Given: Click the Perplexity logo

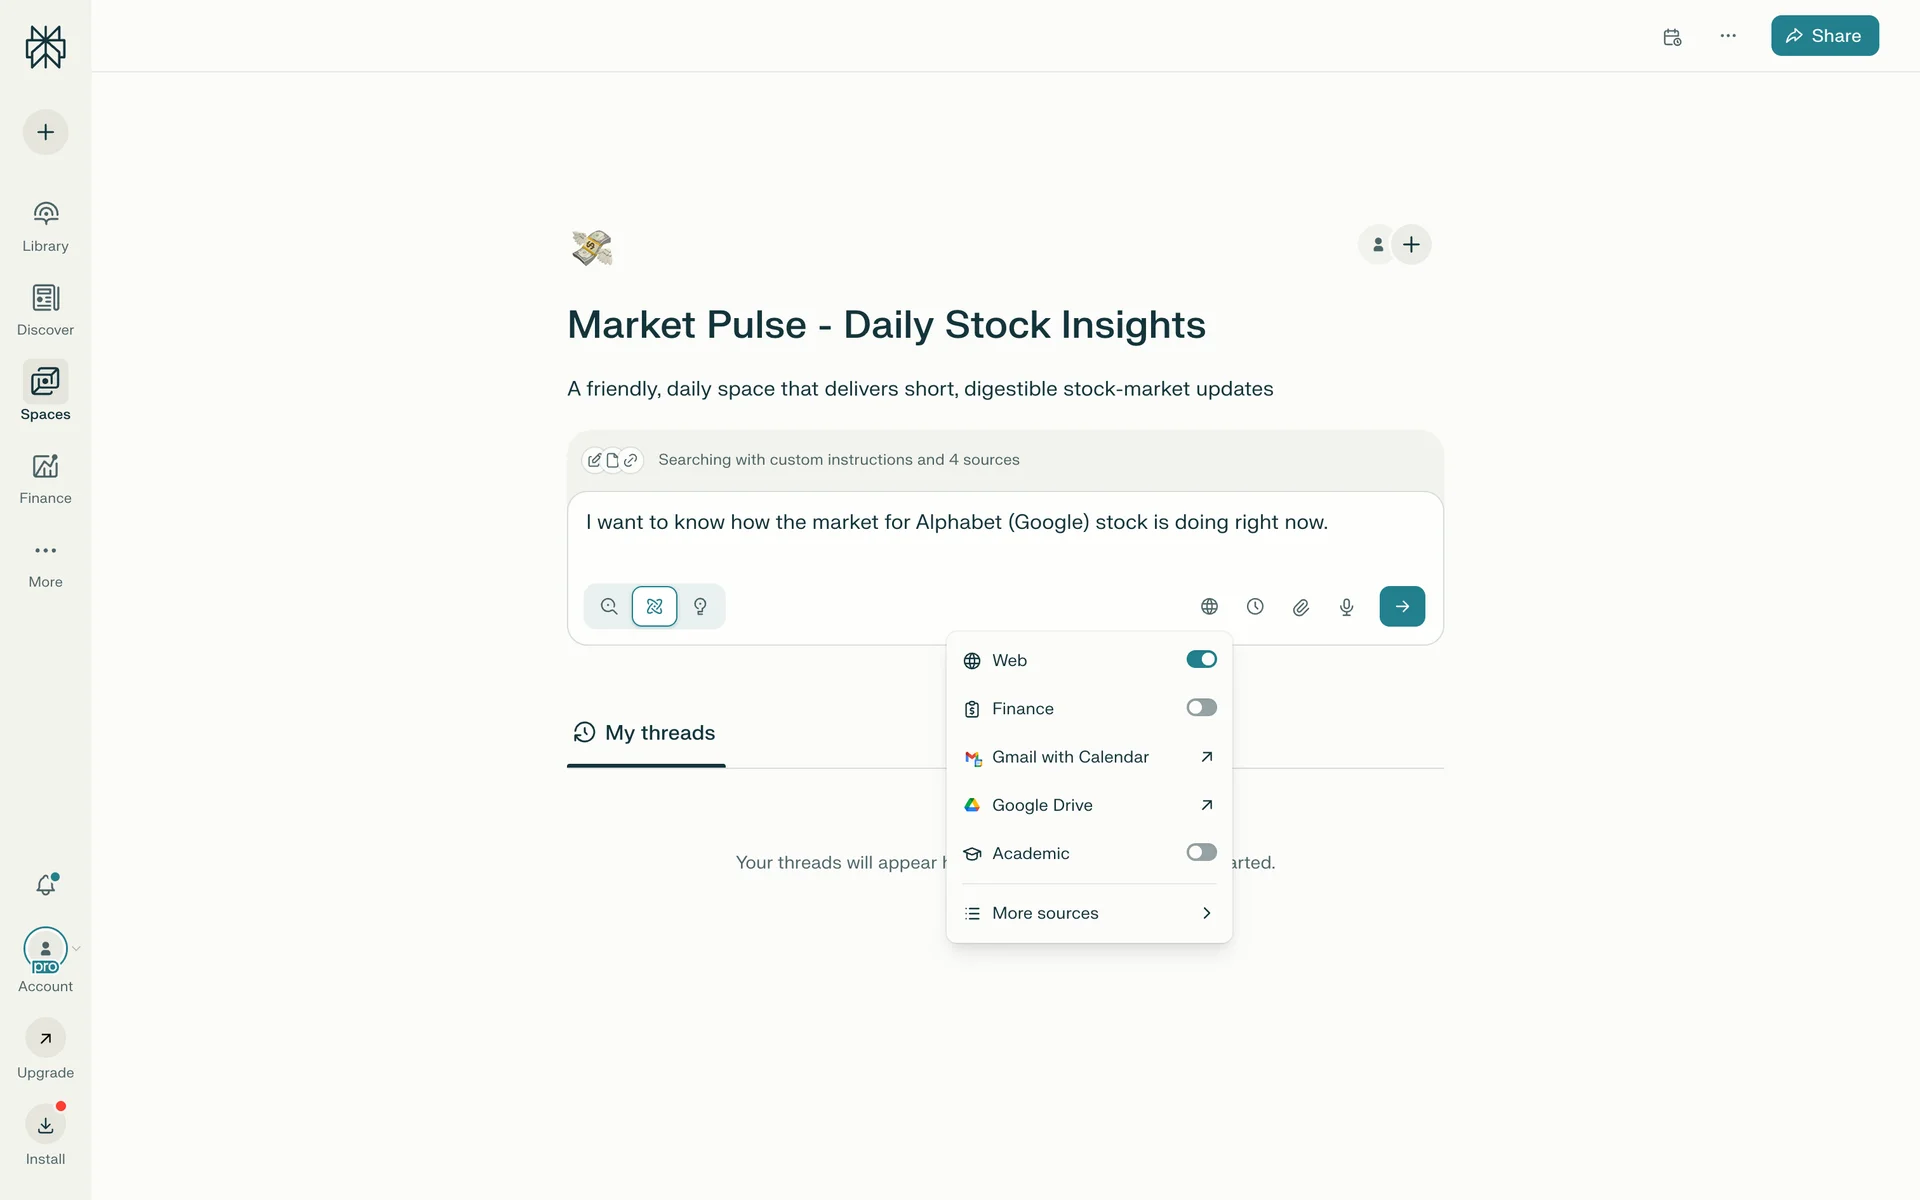Looking at the screenshot, I should [x=46, y=47].
